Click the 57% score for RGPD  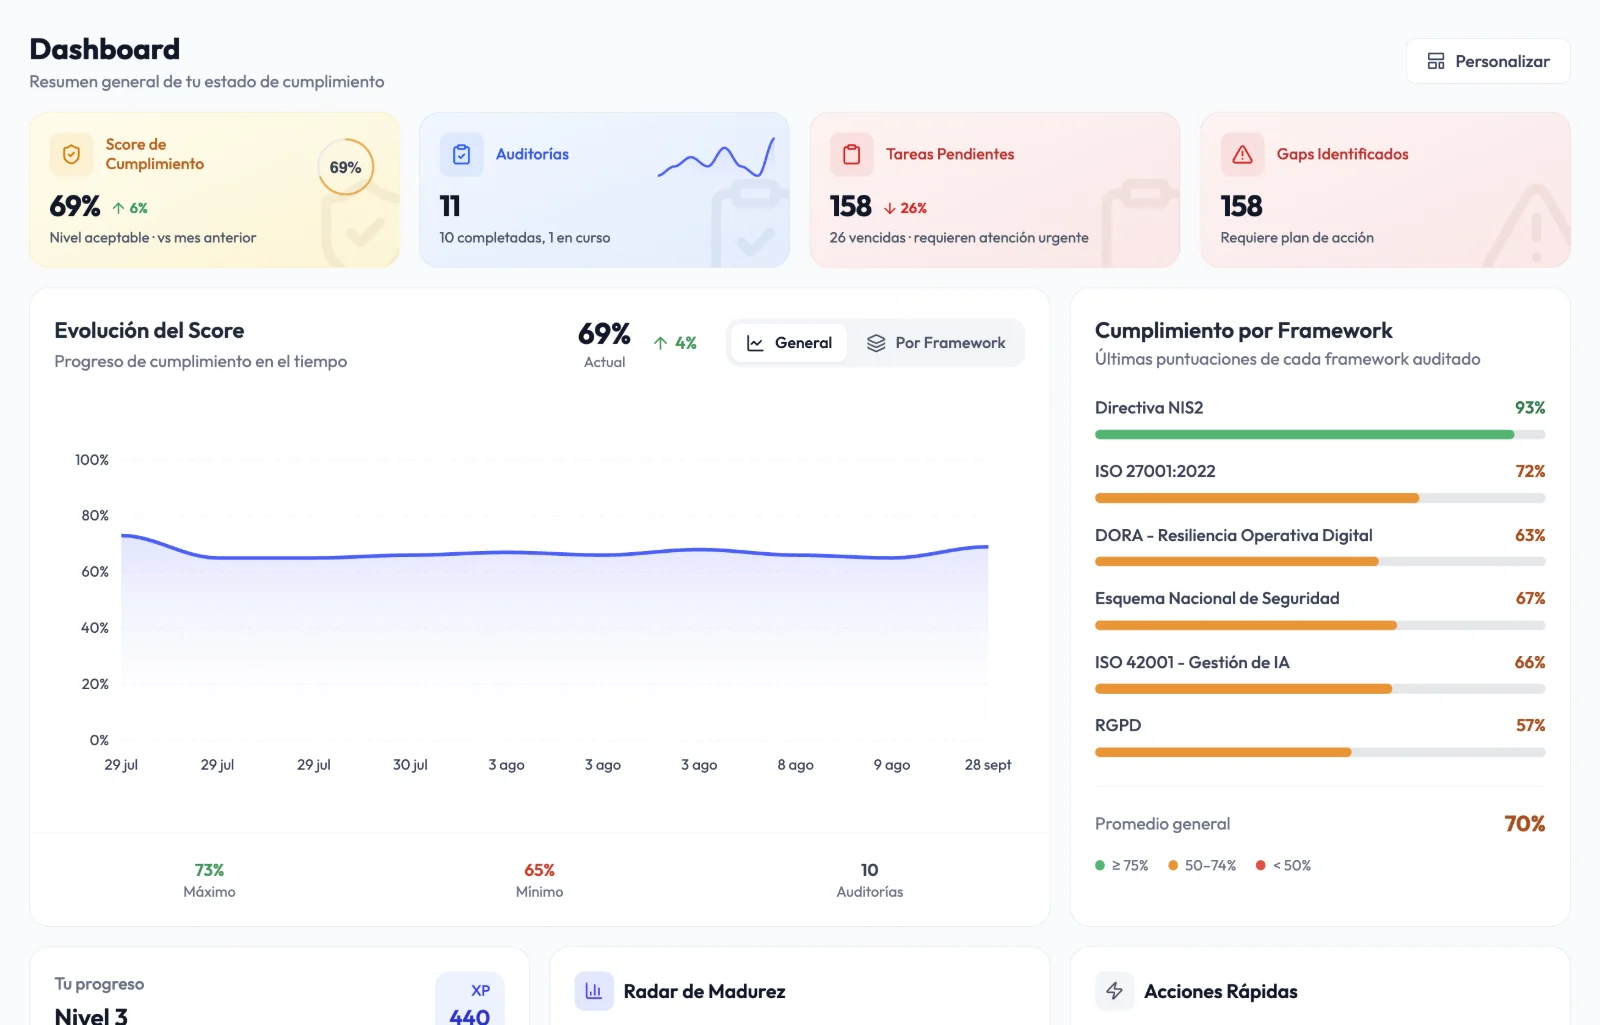(x=1530, y=725)
